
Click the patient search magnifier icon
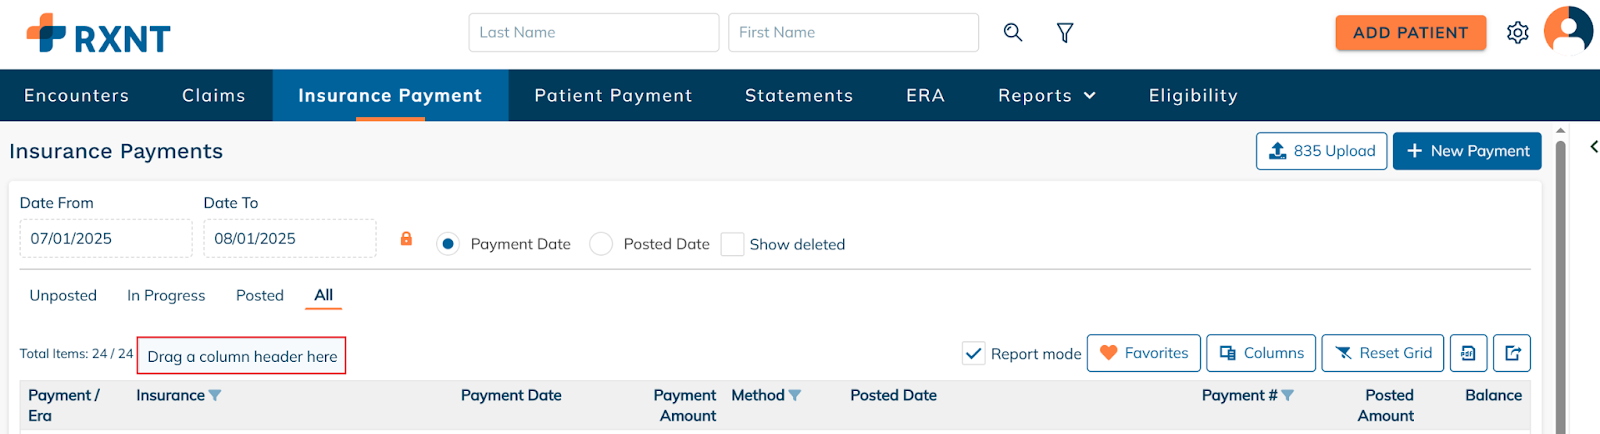point(1013,32)
